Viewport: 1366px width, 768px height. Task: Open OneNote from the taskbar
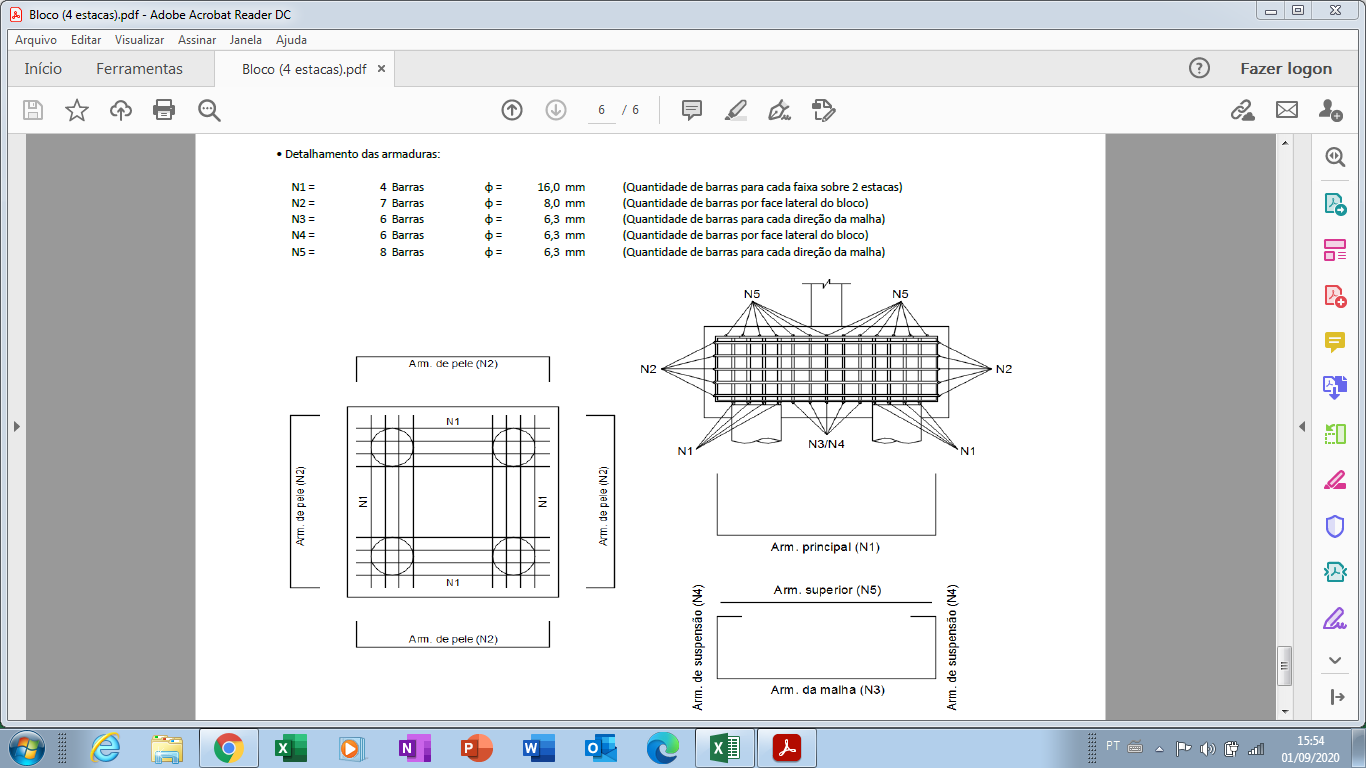tap(414, 748)
